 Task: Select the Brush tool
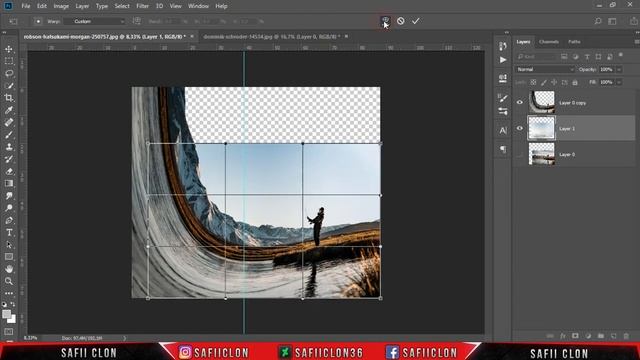9,135
